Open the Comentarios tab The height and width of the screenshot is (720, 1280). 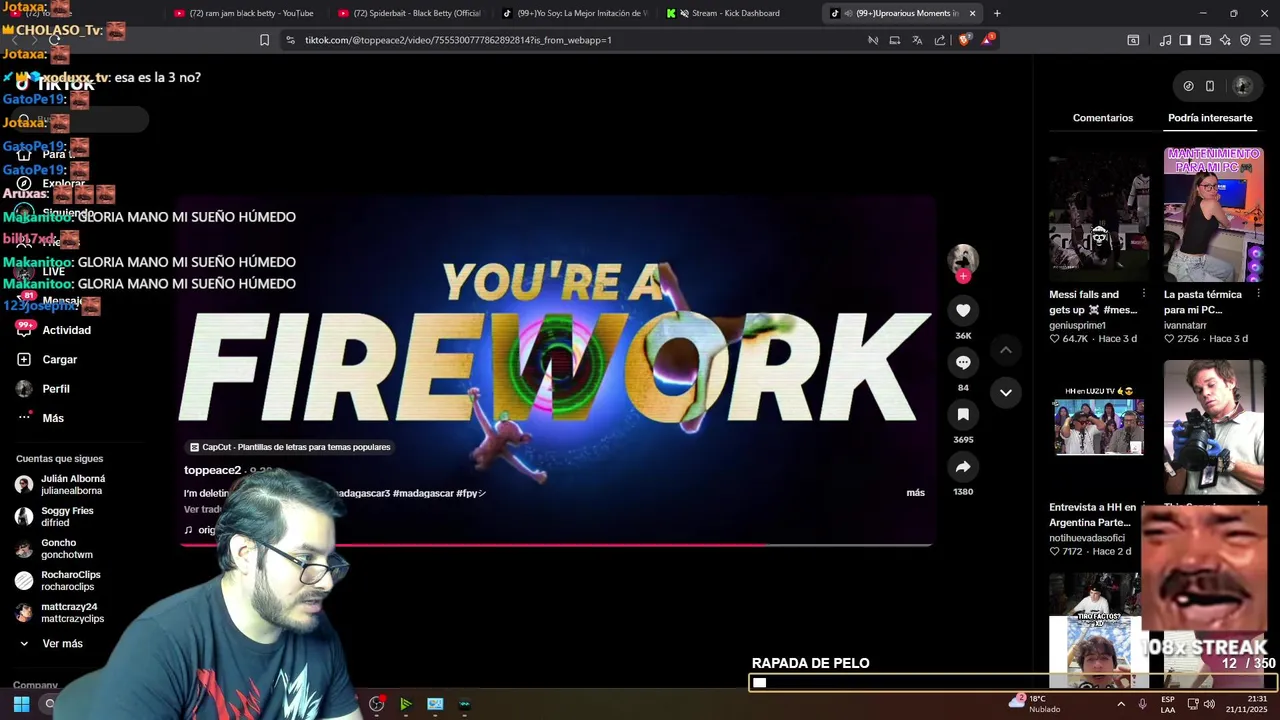point(1103,118)
